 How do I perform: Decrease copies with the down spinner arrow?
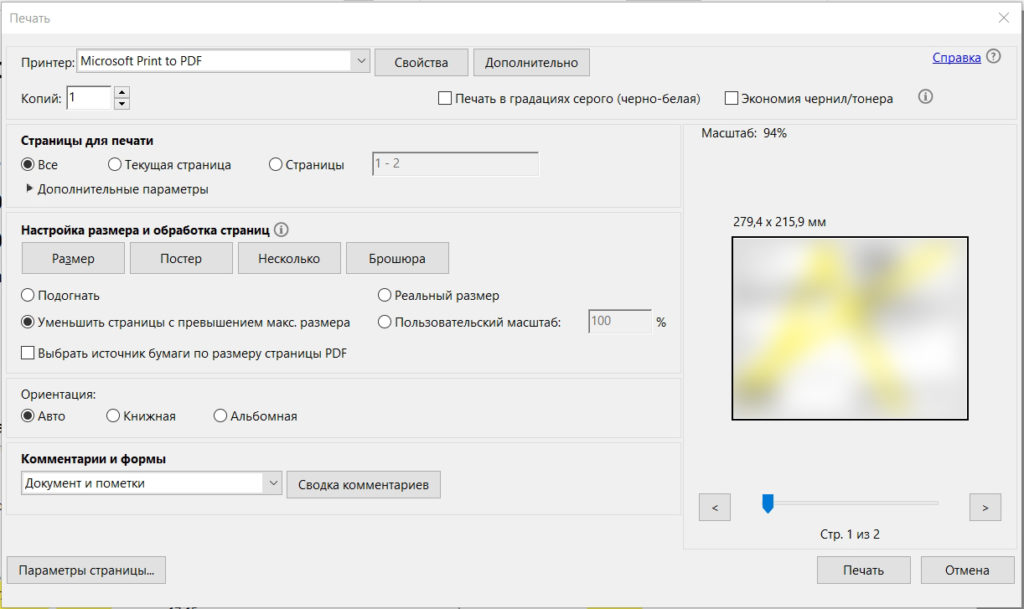click(x=122, y=103)
